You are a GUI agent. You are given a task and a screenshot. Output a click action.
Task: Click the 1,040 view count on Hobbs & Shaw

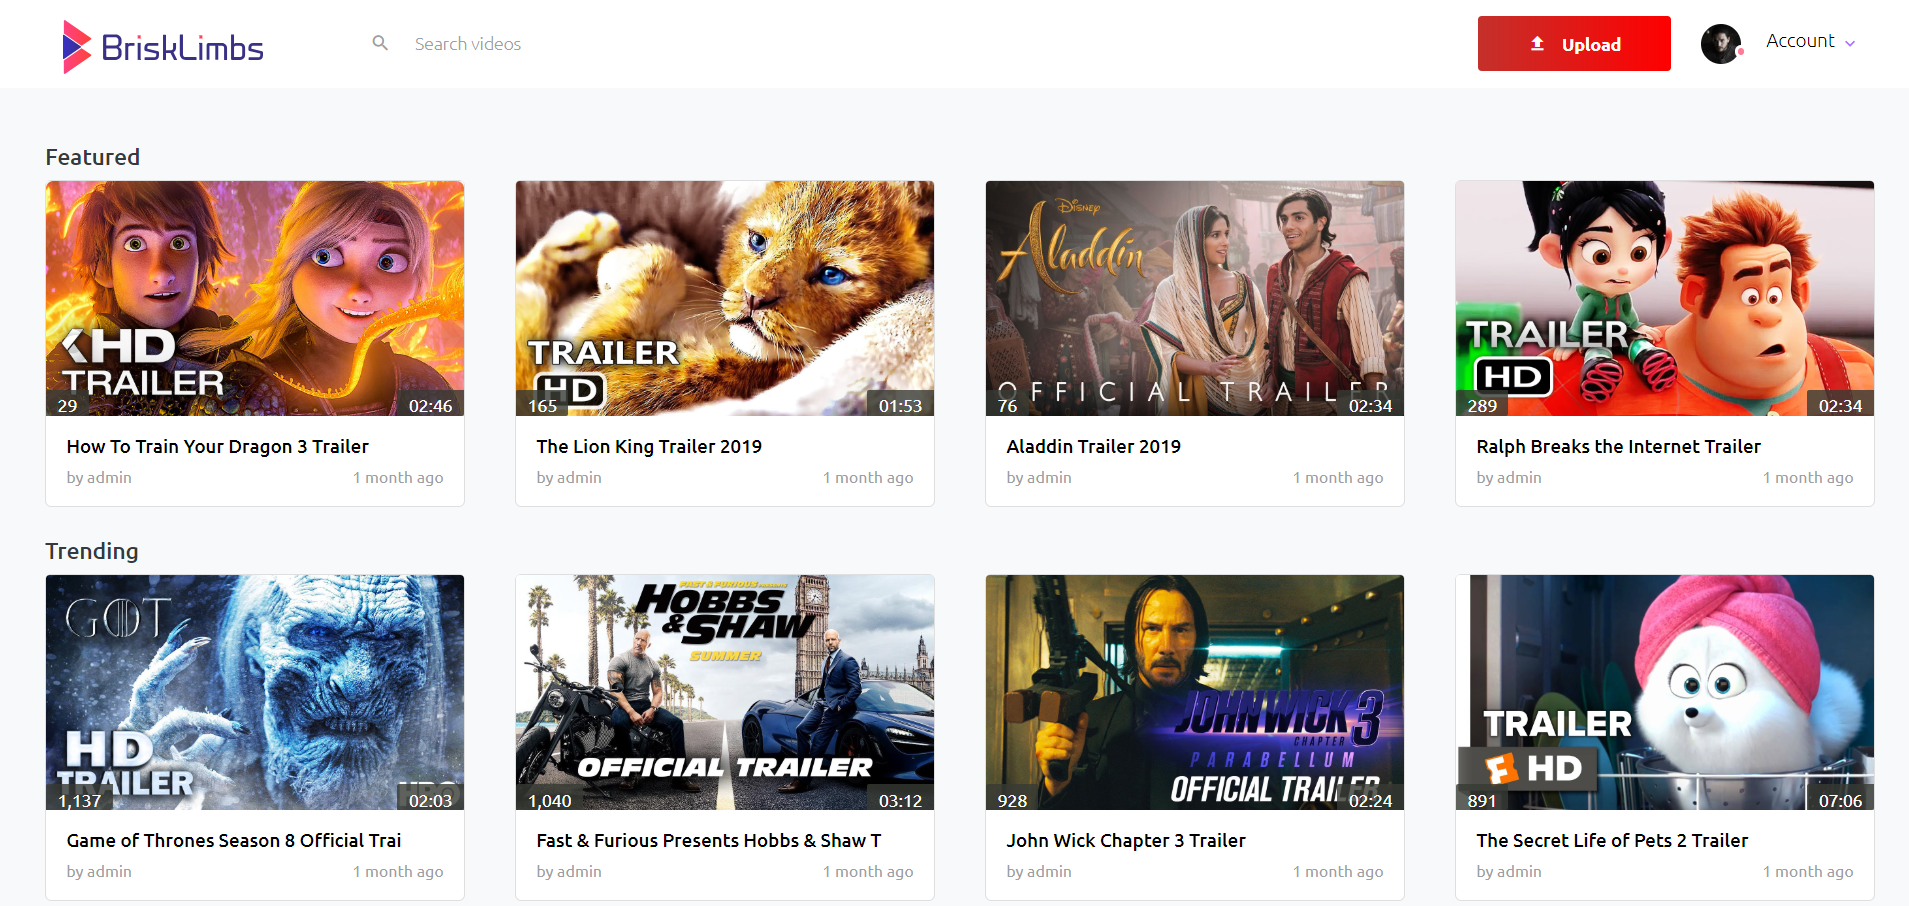(x=550, y=800)
